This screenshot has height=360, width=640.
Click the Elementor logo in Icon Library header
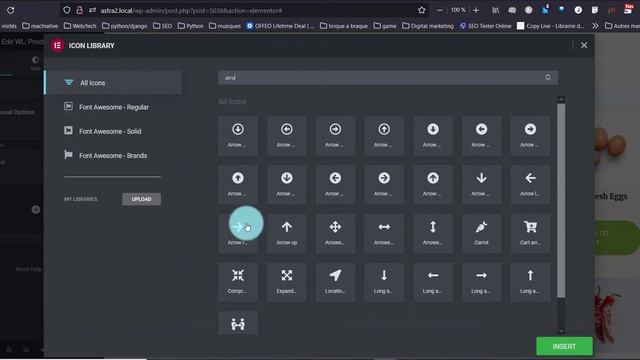pyautogui.click(x=57, y=45)
